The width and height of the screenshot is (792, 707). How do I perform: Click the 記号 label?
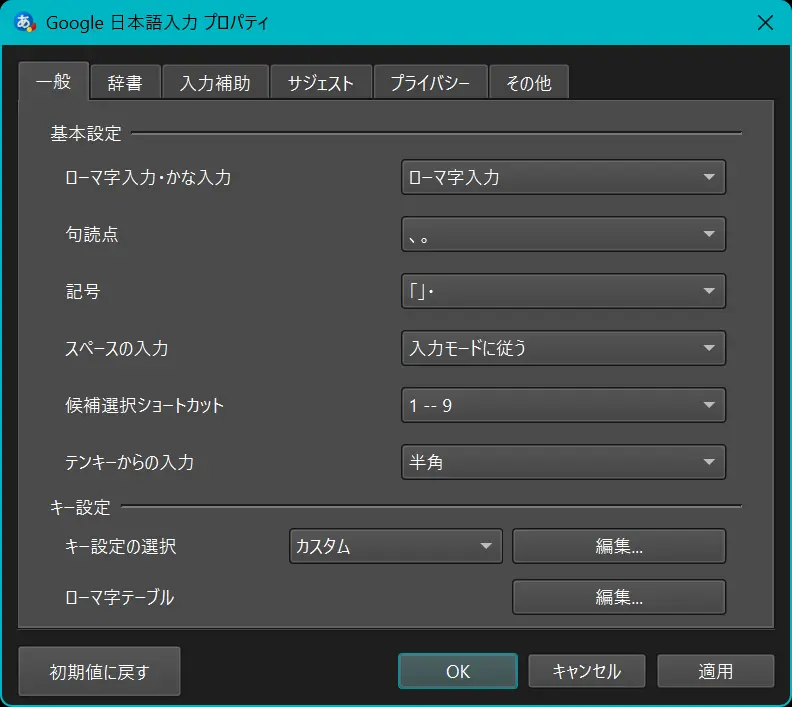coord(83,291)
